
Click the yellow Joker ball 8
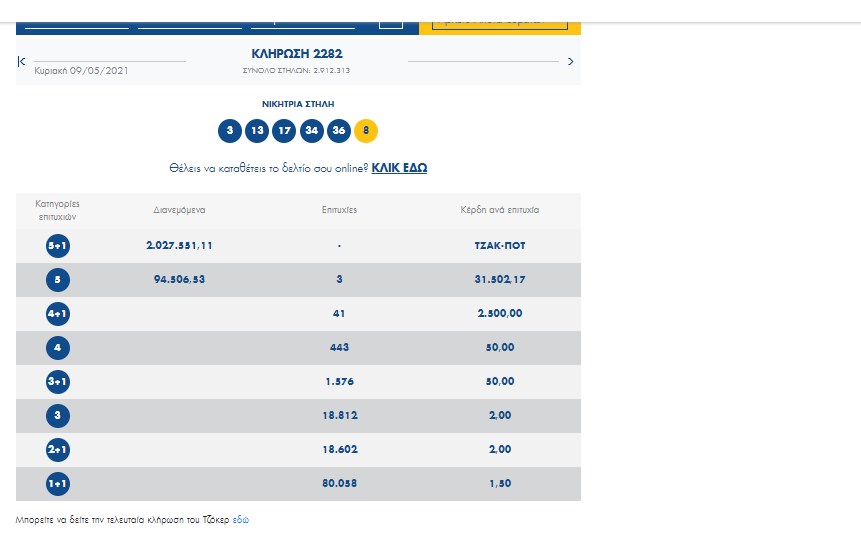[366, 131]
